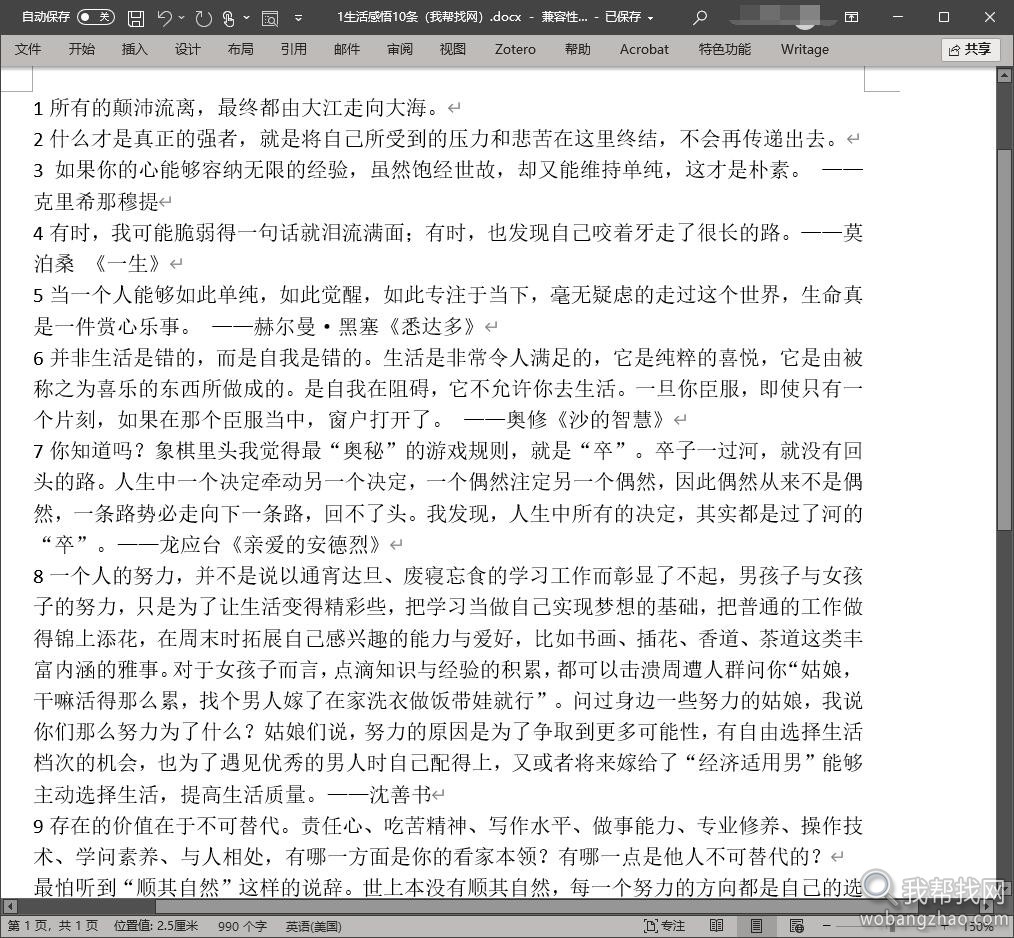Open word count '990 个字'
The width and height of the screenshot is (1014, 938).
pos(243,926)
